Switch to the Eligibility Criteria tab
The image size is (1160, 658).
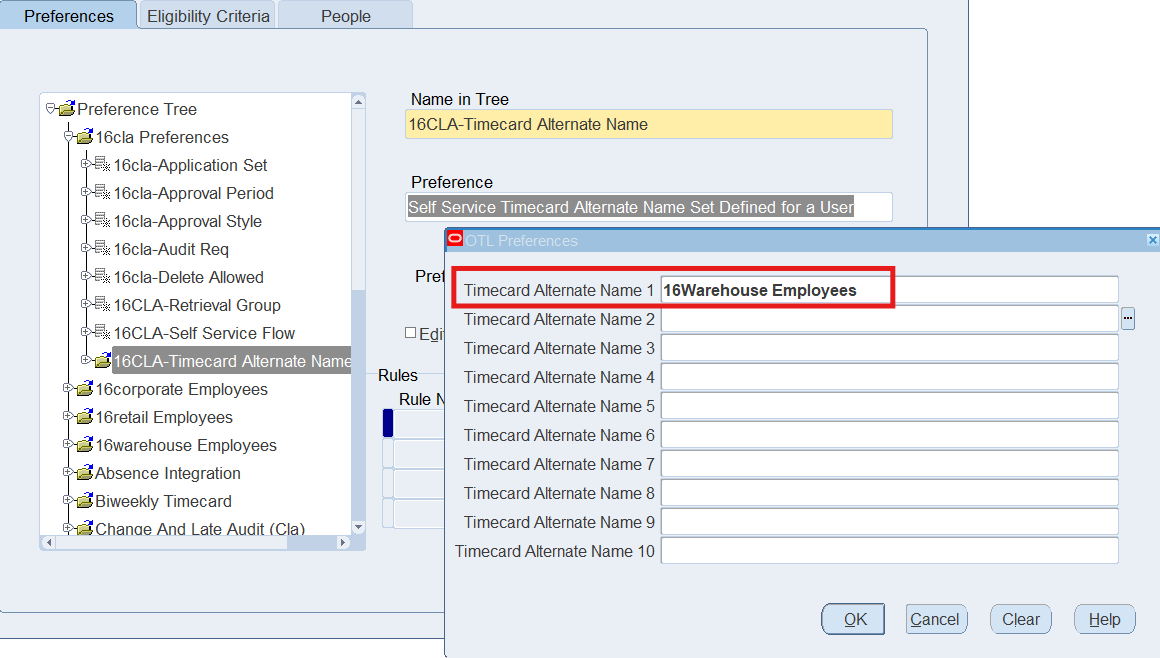click(208, 16)
